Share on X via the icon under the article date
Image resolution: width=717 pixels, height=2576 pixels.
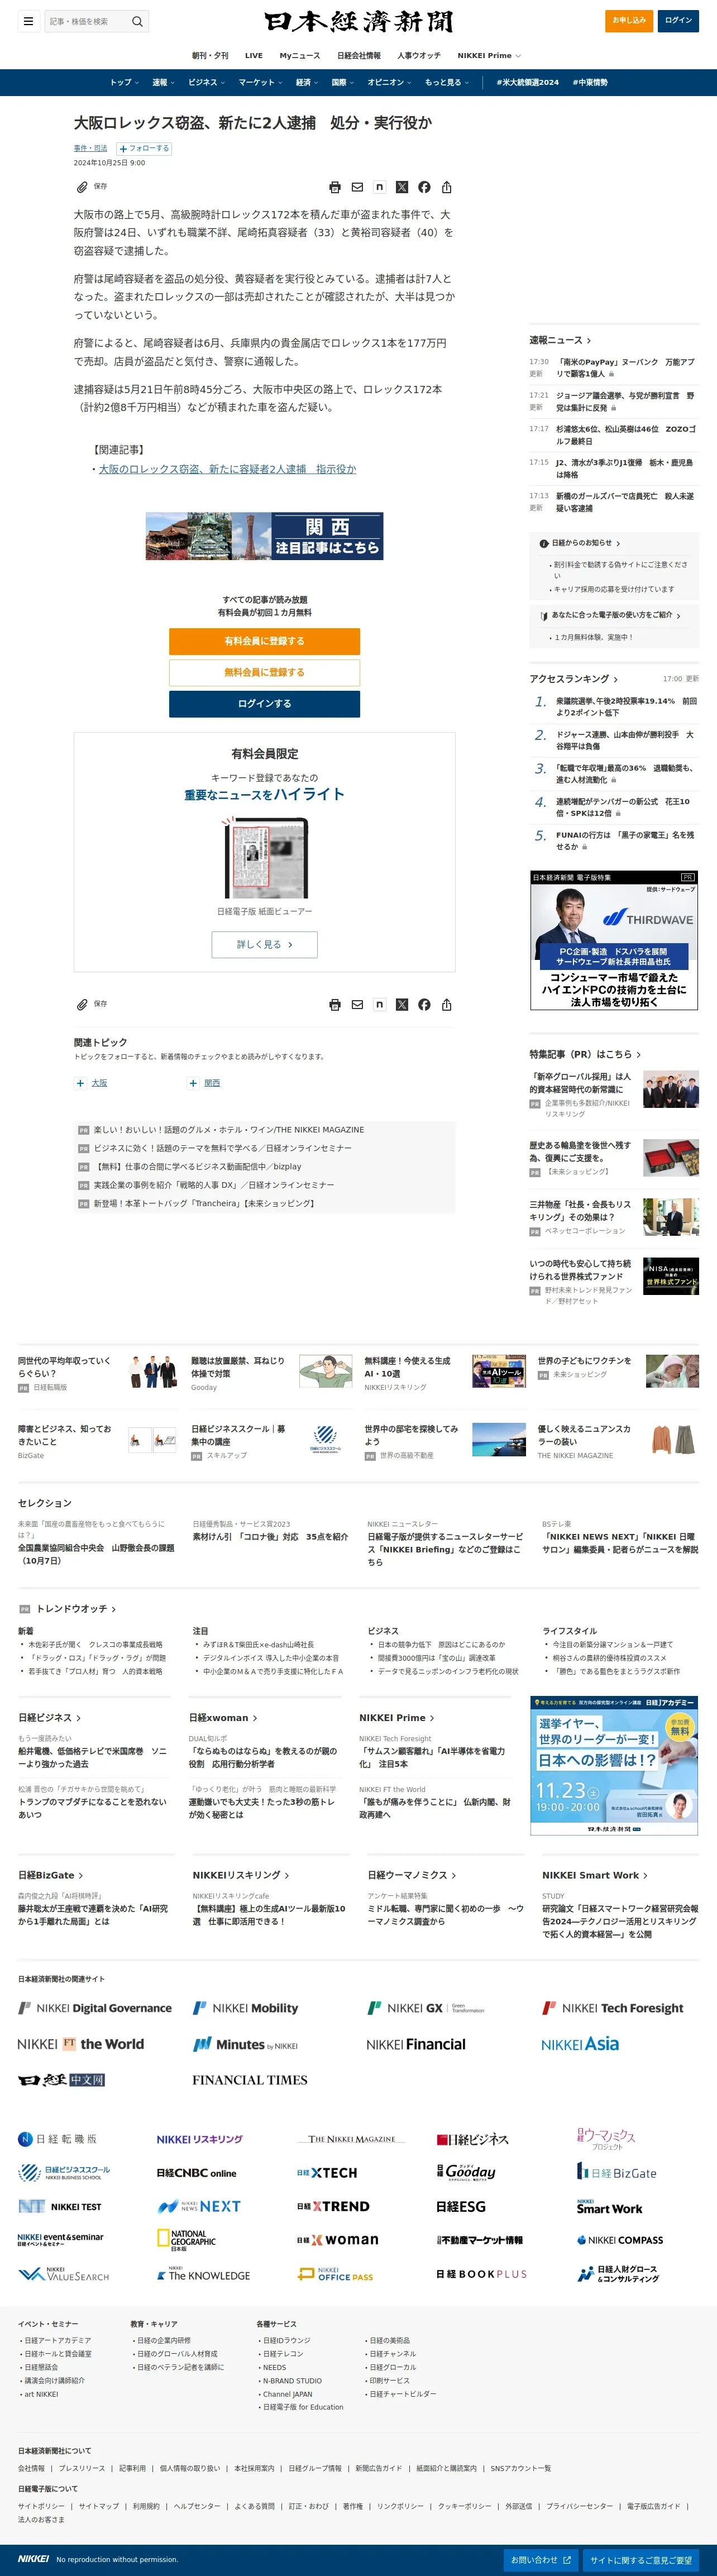(402, 187)
